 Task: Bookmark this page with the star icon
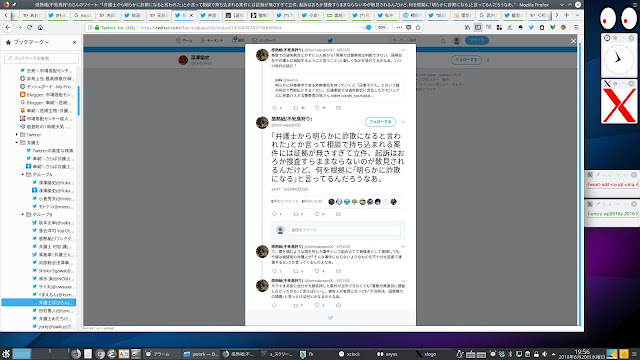click(x=418, y=27)
